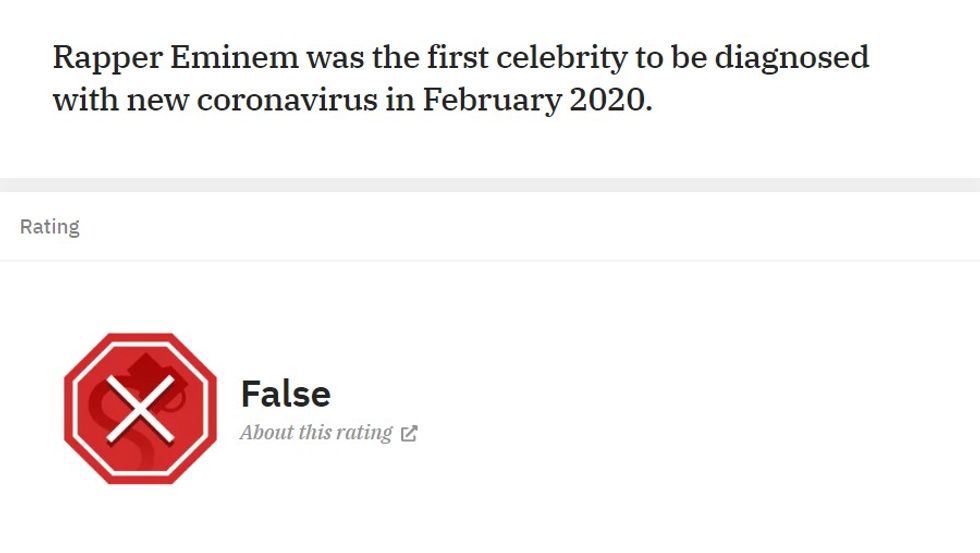Click the thin line below the Rating label
The height and width of the screenshot is (553, 980).
click(490, 260)
